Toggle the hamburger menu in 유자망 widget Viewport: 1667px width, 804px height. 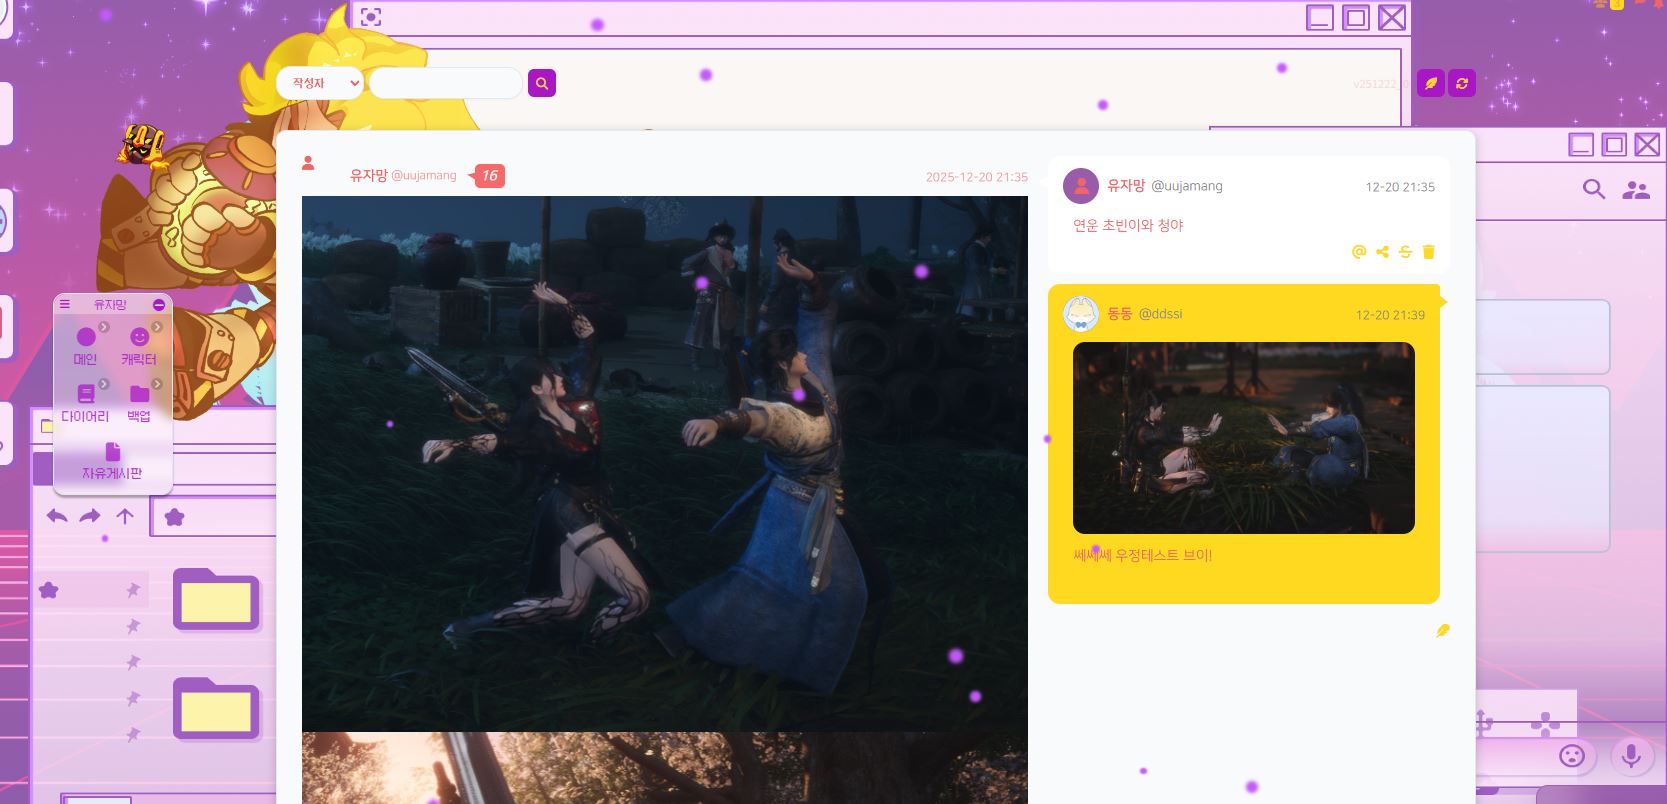tap(65, 304)
